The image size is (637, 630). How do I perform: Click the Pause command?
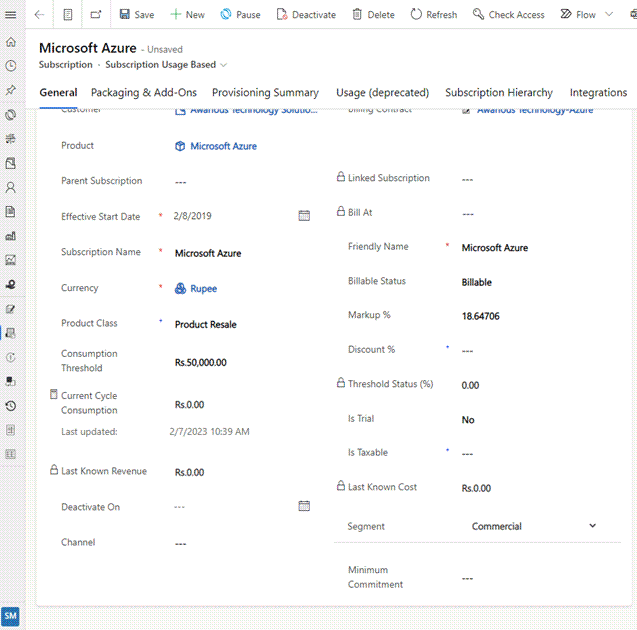tap(240, 15)
